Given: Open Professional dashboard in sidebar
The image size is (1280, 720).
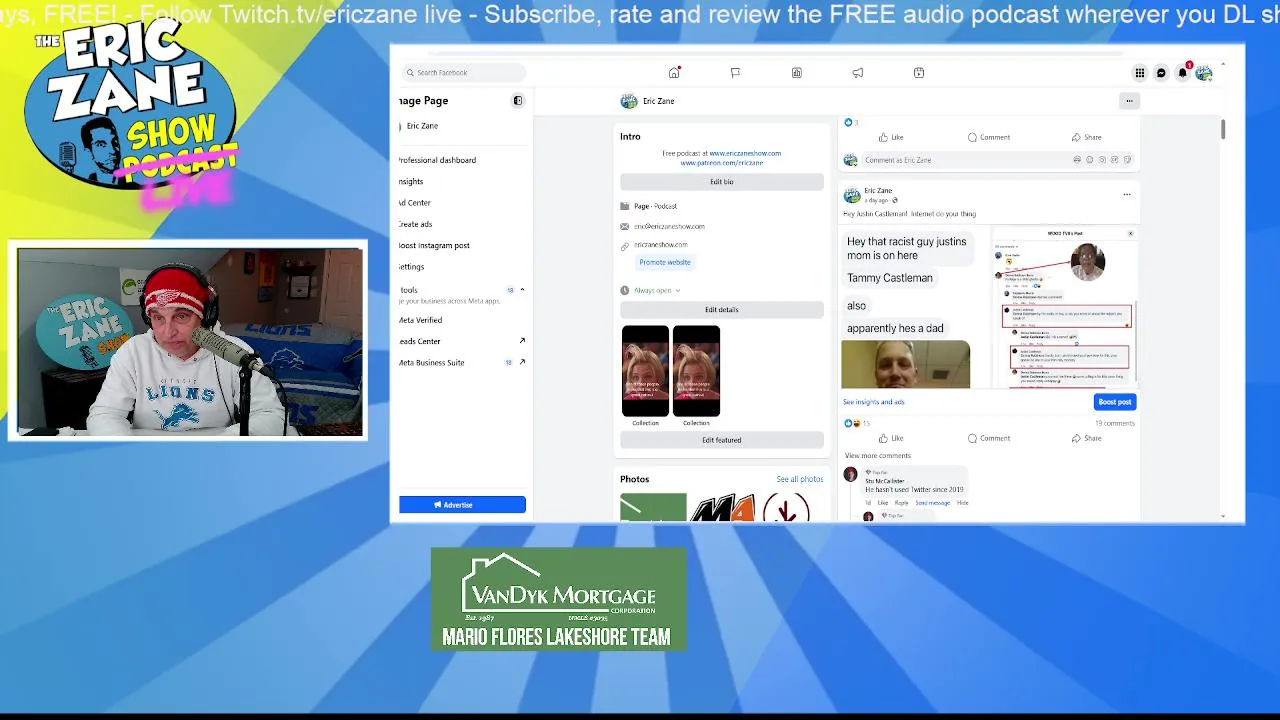Looking at the screenshot, I should (437, 160).
